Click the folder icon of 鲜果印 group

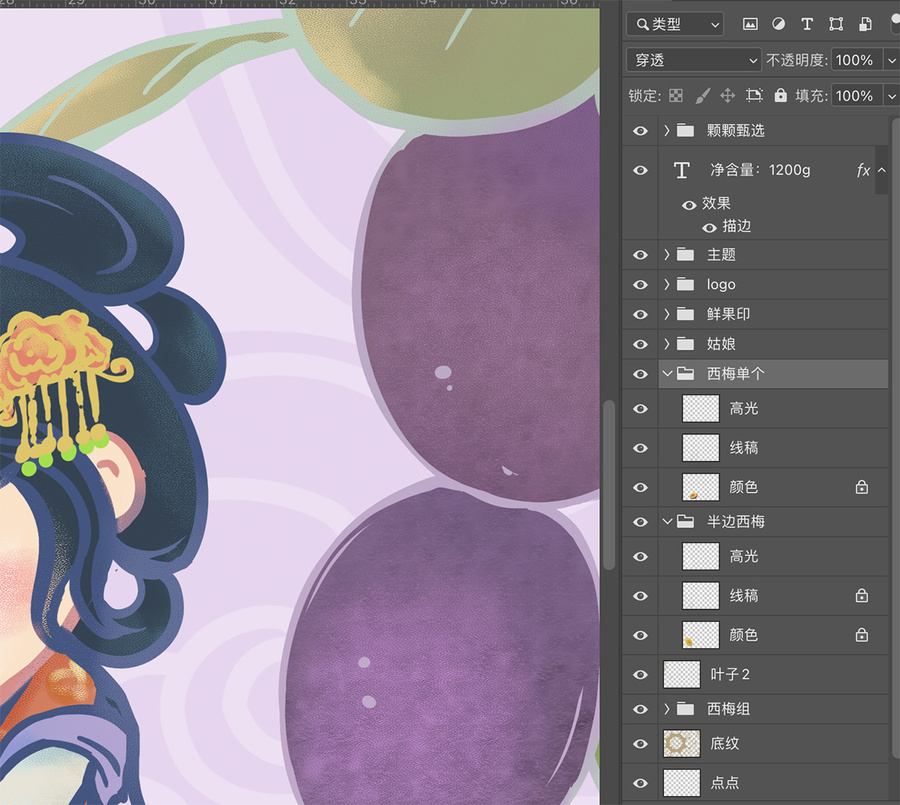tap(685, 314)
